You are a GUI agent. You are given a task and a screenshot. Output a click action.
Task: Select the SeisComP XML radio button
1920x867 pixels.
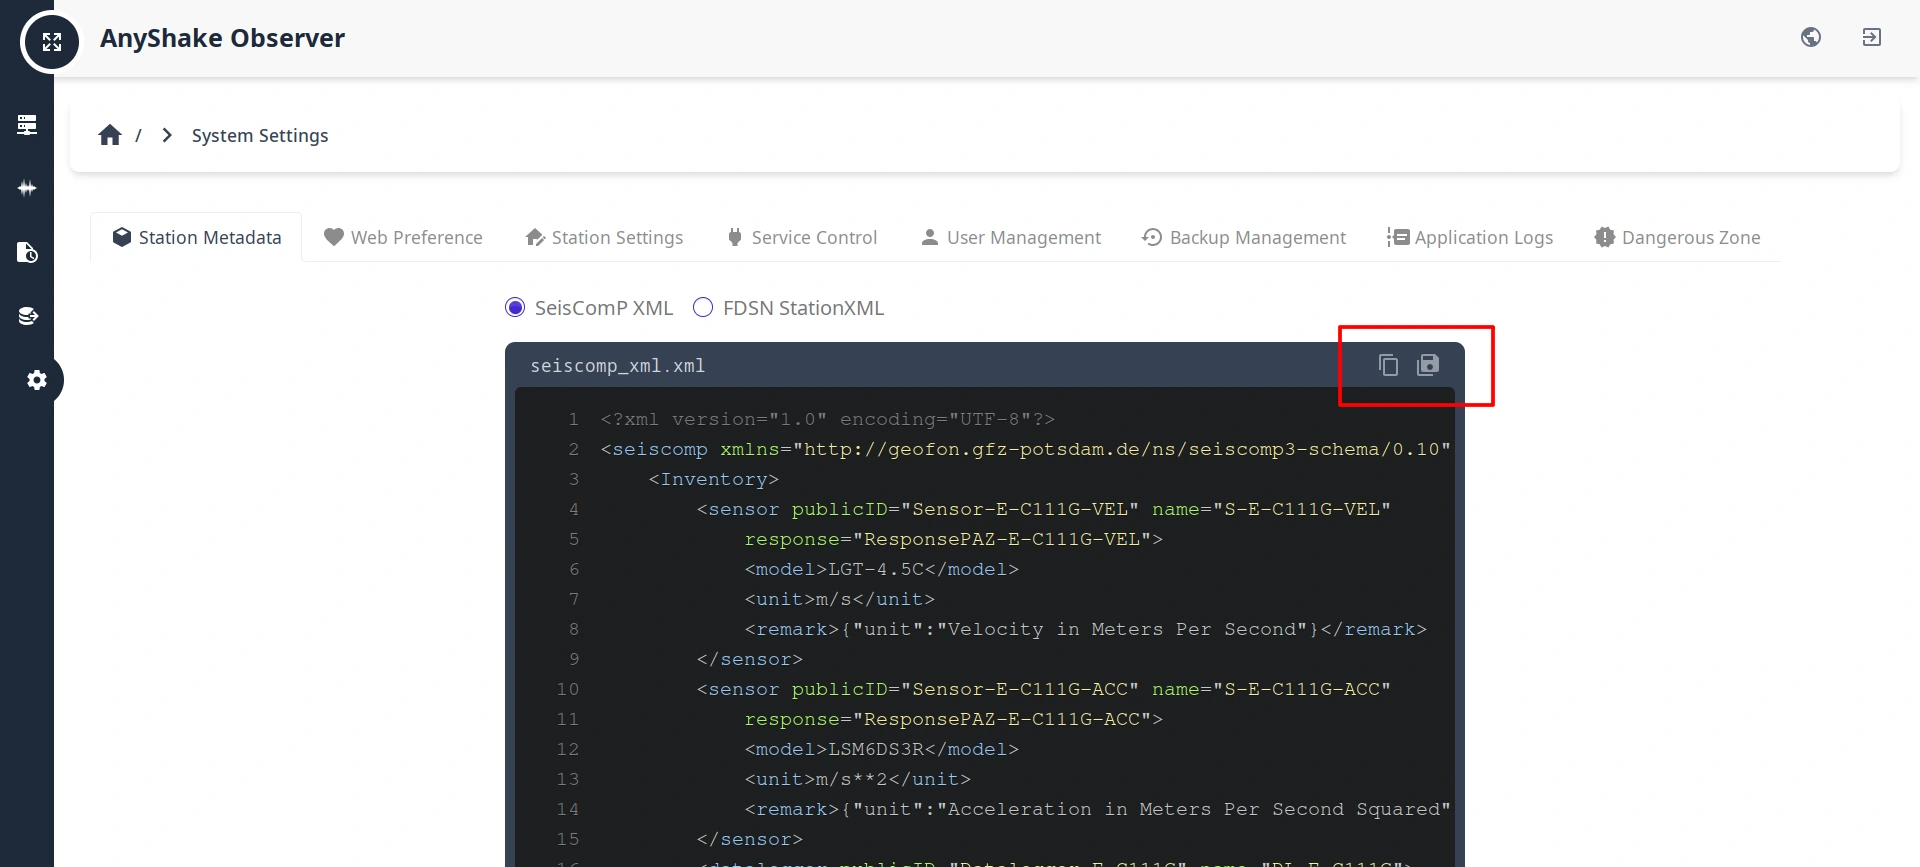coord(515,307)
